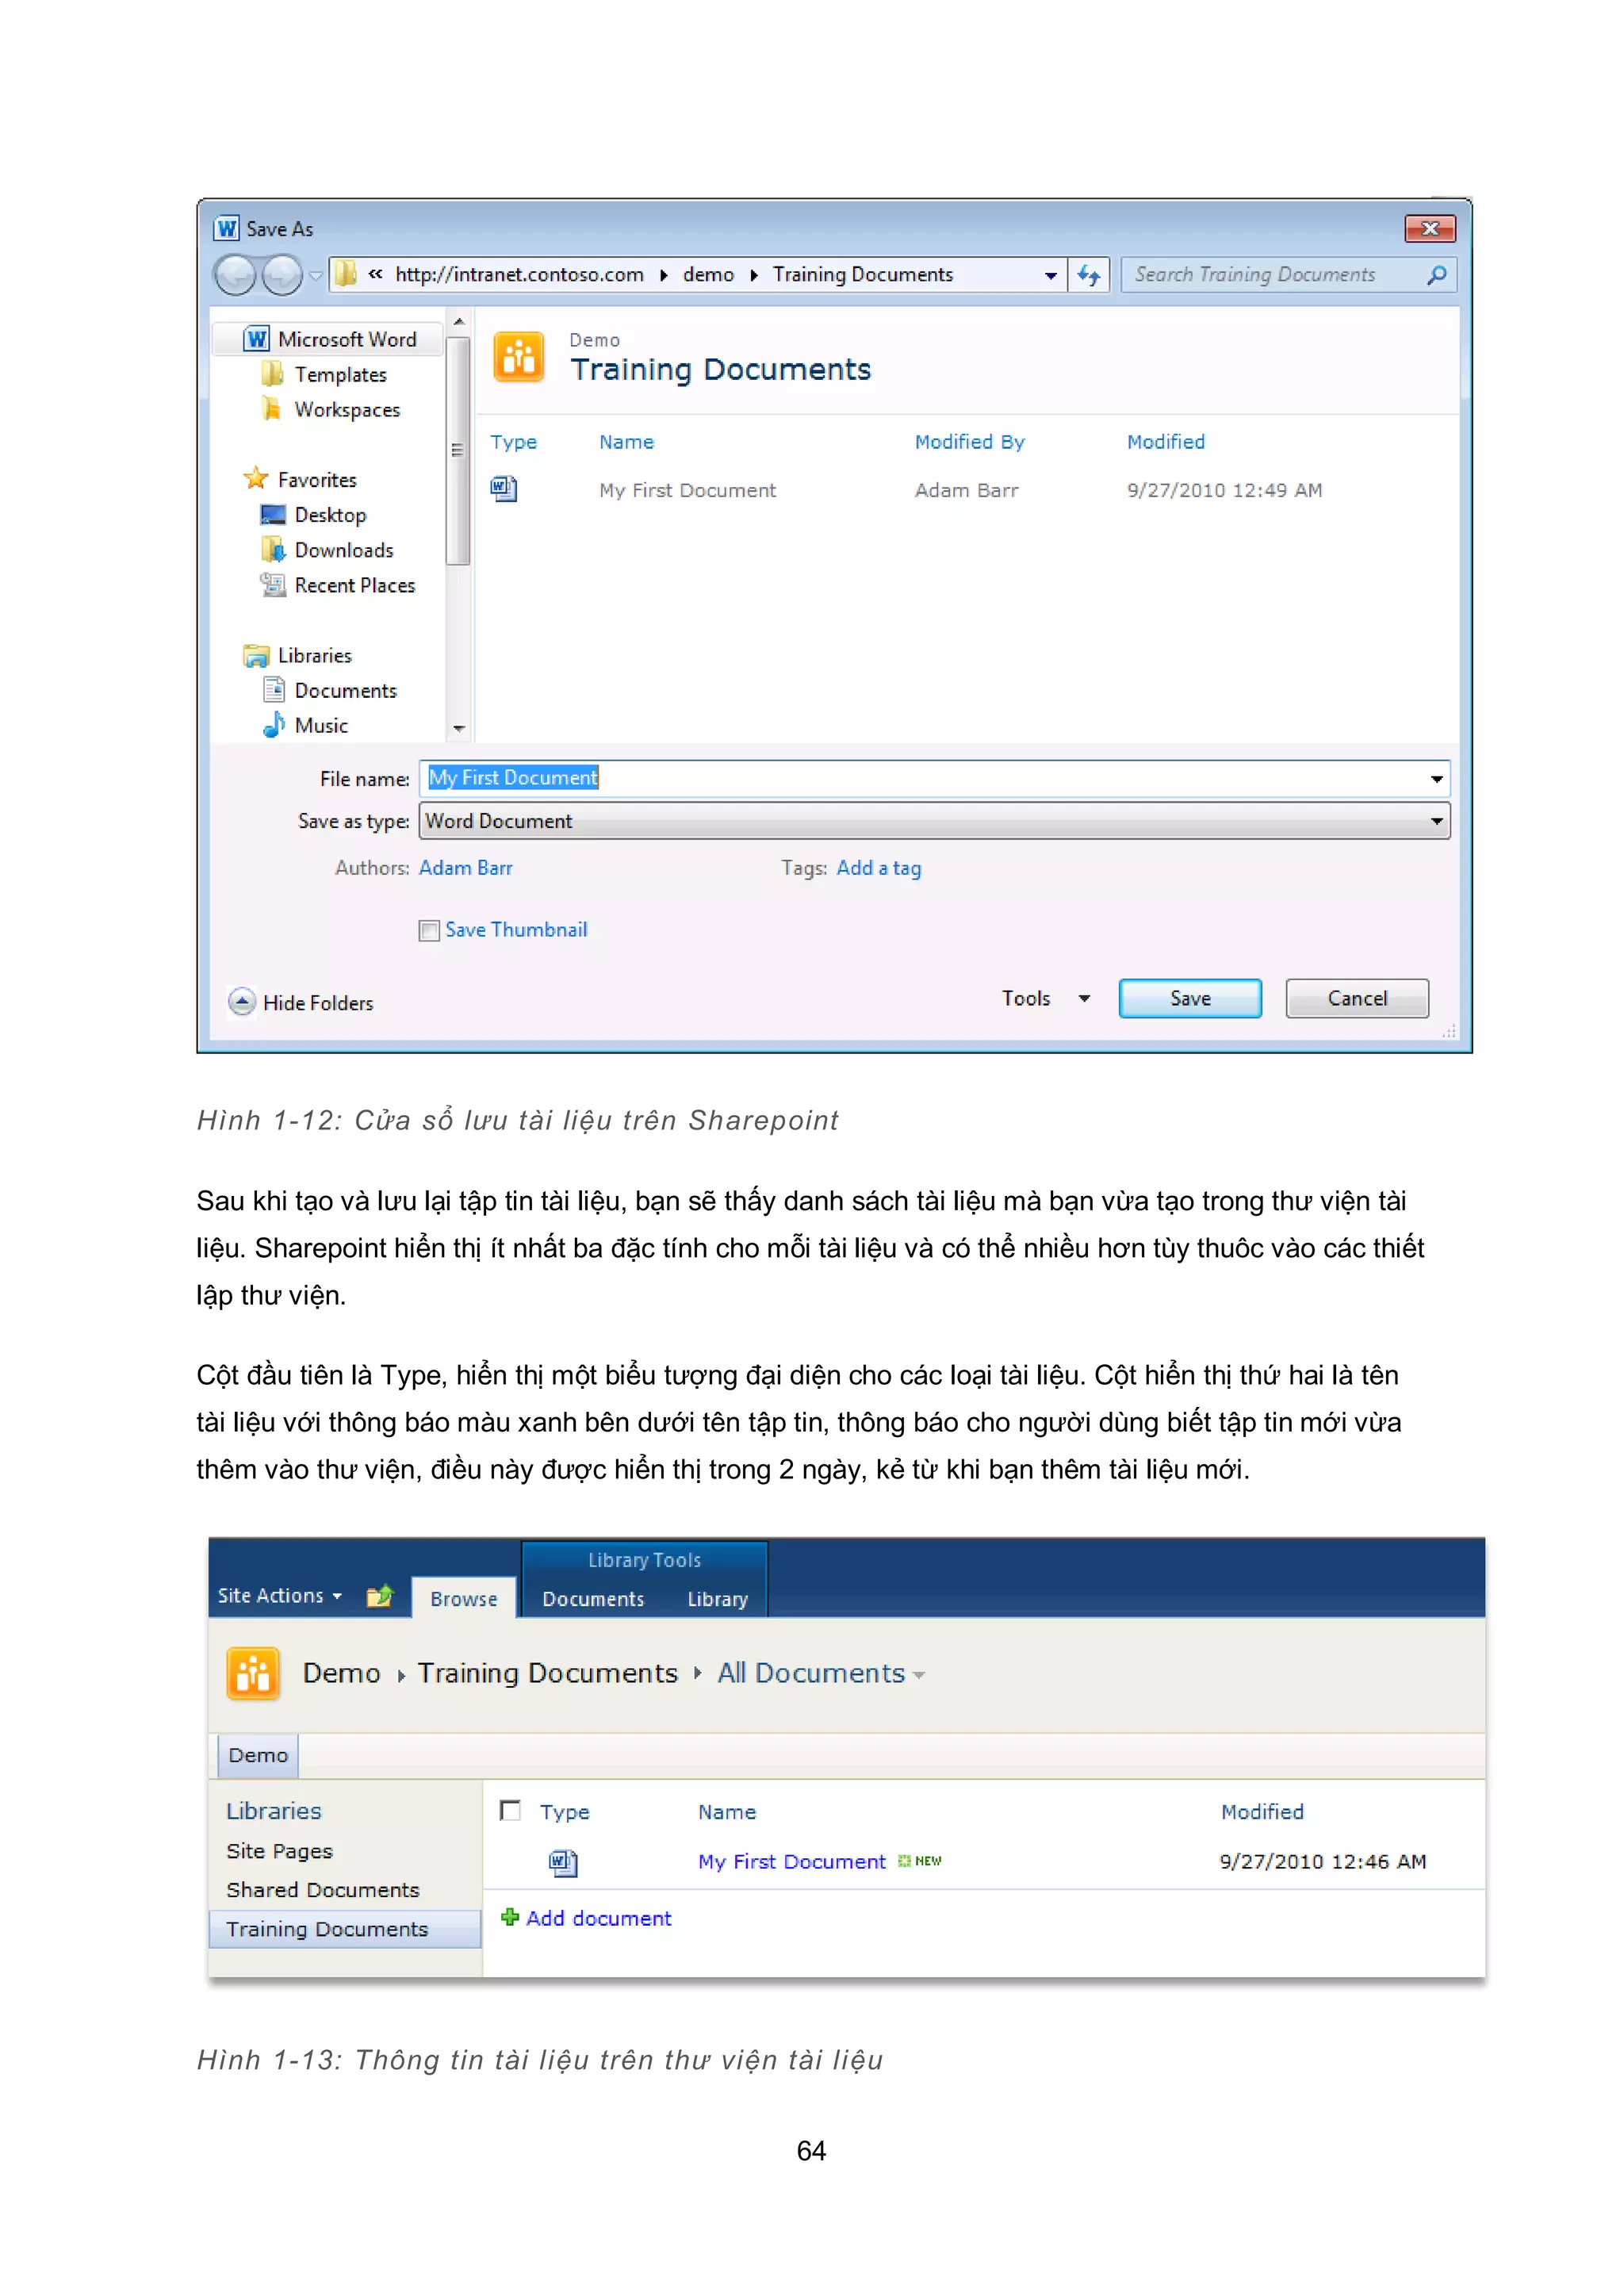Open the Workspaces folder in navigation pane
The image size is (1624, 2296).
(x=331, y=410)
